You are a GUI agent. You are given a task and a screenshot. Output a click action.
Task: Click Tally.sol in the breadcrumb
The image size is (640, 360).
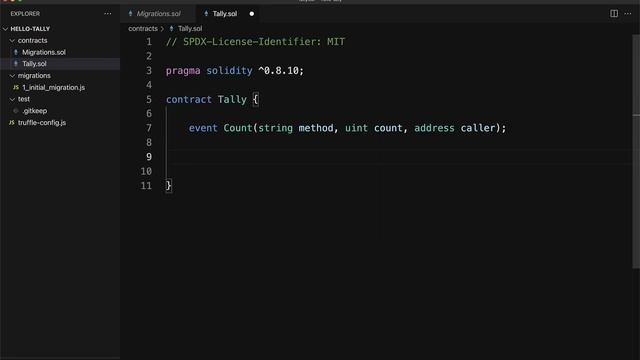pos(190,29)
